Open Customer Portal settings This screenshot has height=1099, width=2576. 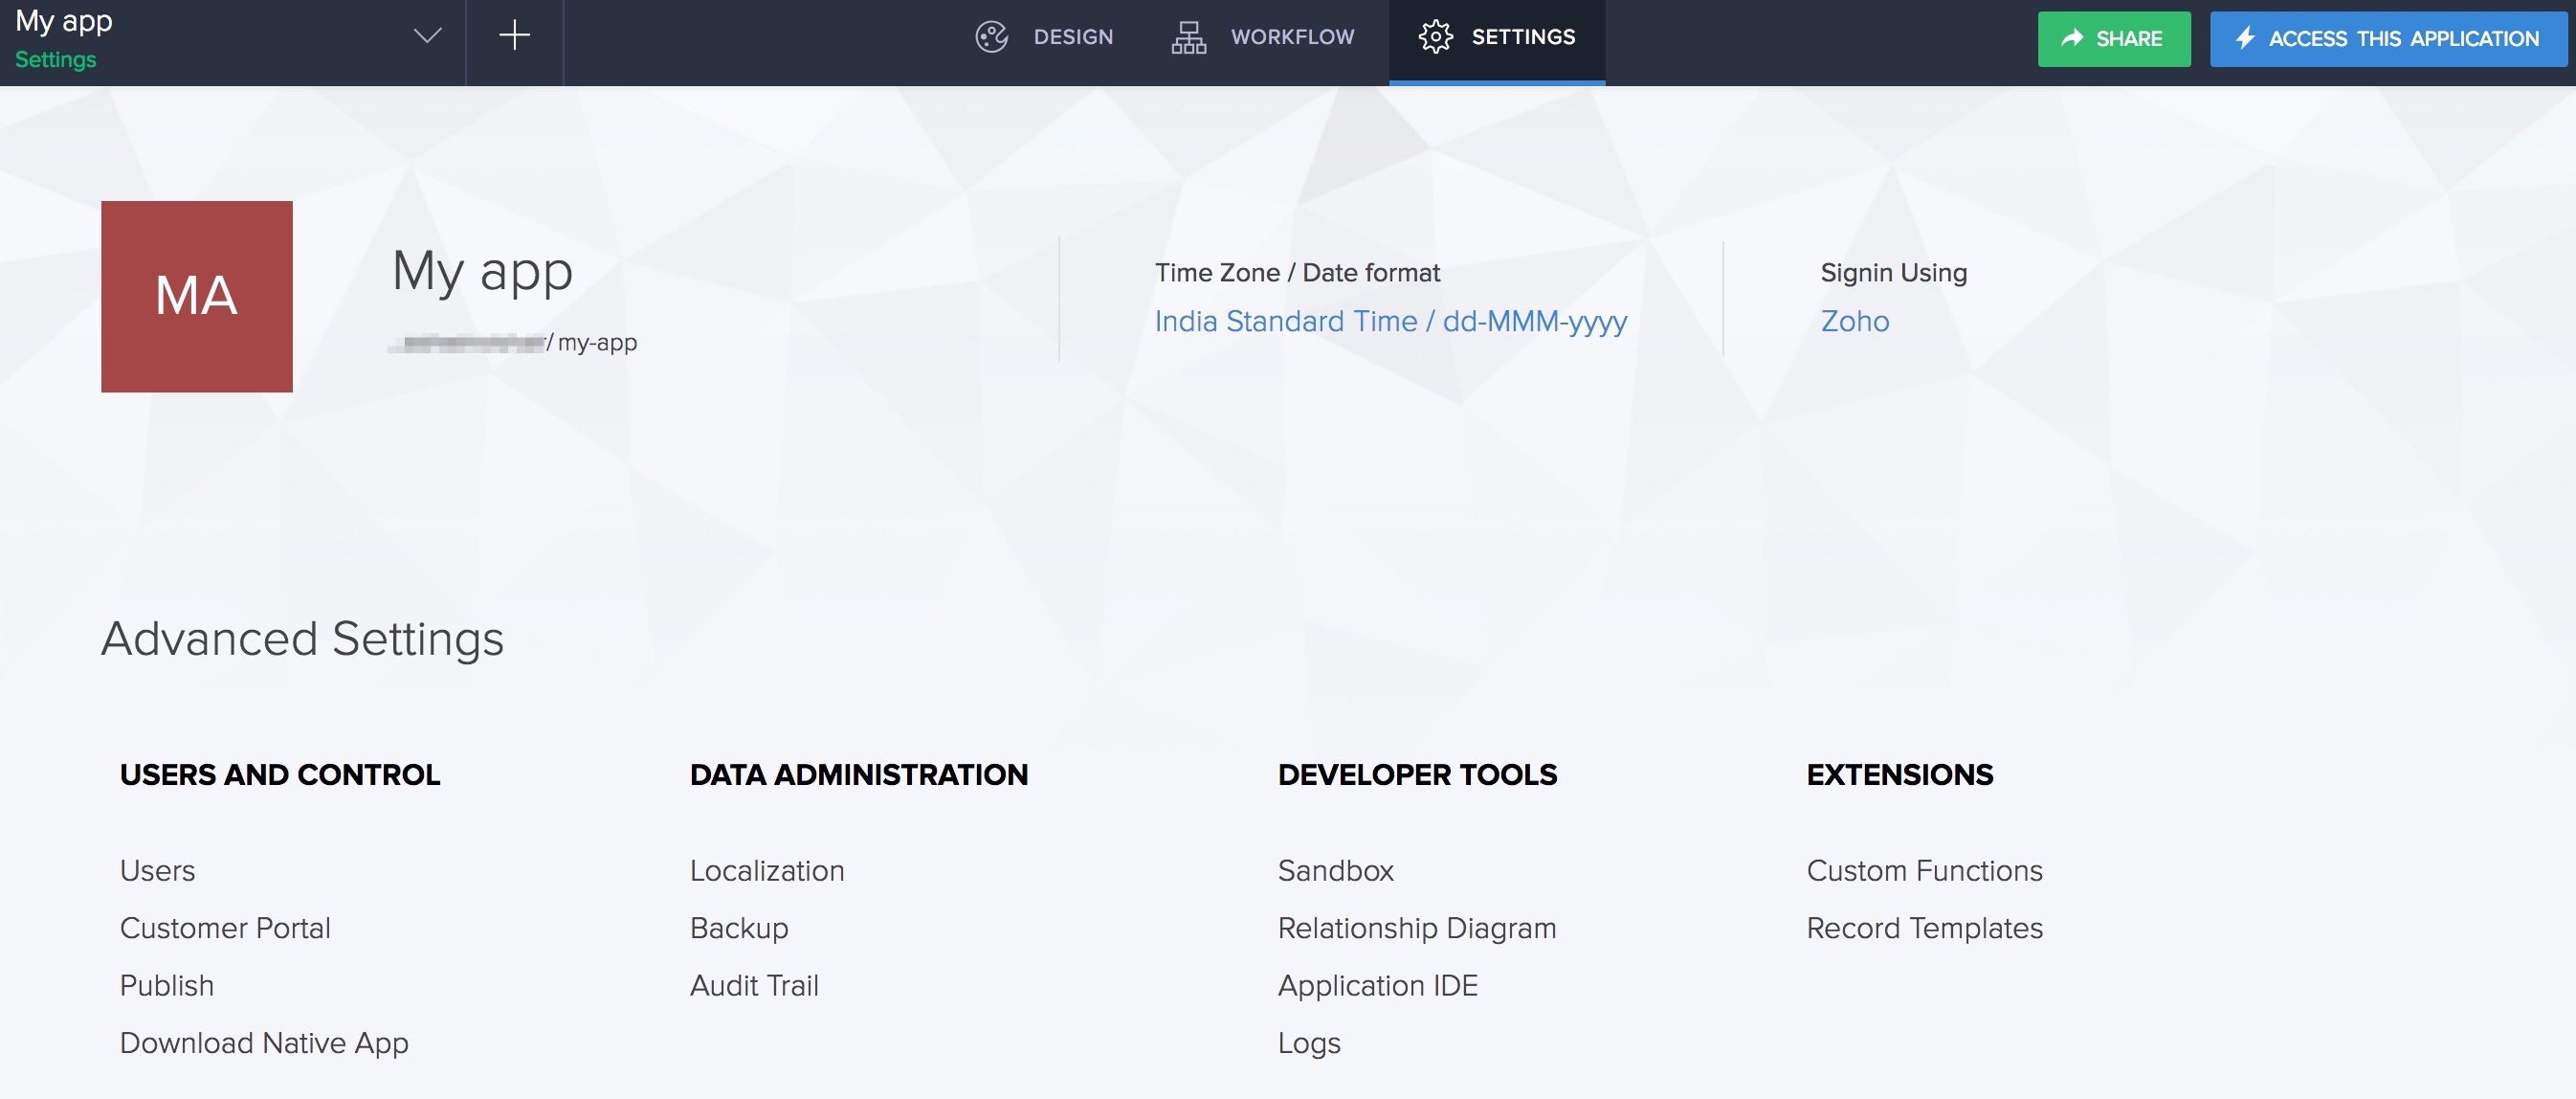[225, 928]
